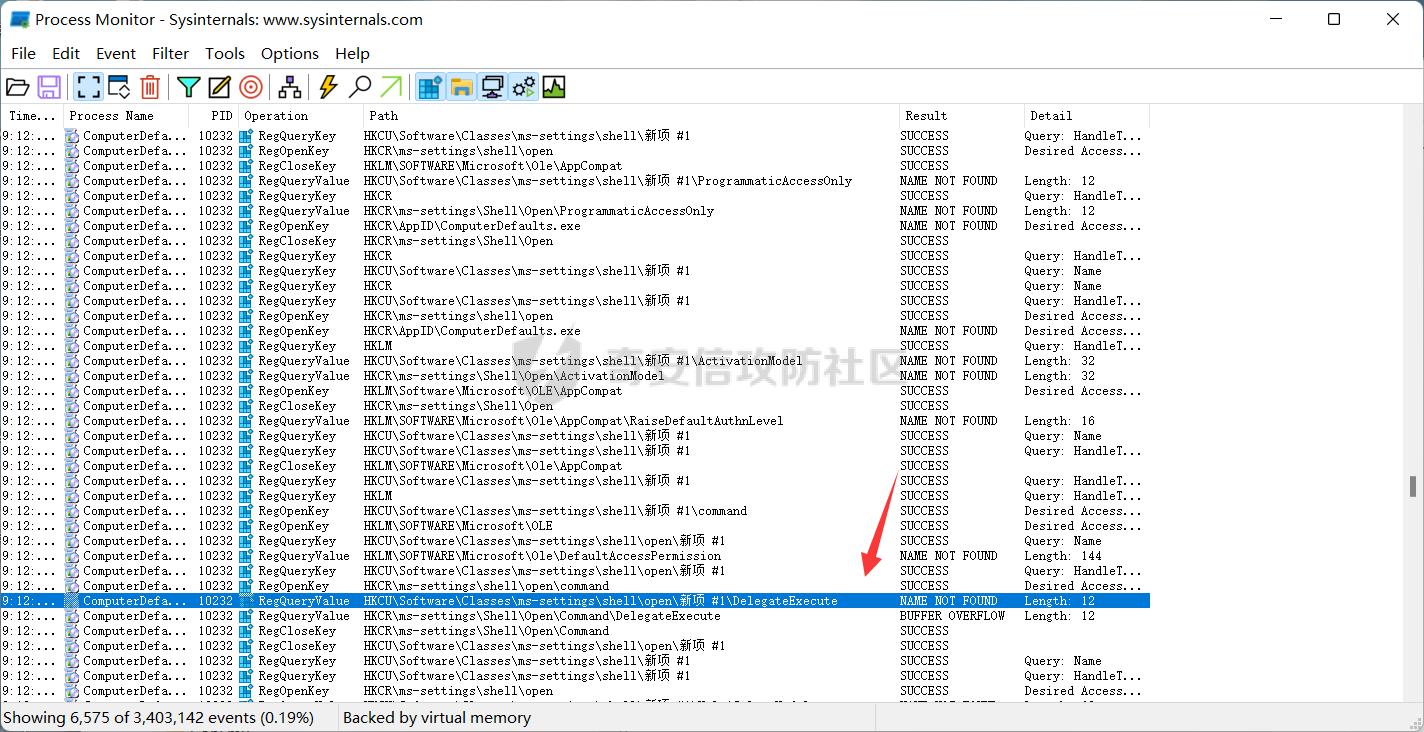Select HKCR\ms-settings\Shell\Open\ActivationModel path
Screen dimensions: 1424x732
pyautogui.click(x=514, y=376)
